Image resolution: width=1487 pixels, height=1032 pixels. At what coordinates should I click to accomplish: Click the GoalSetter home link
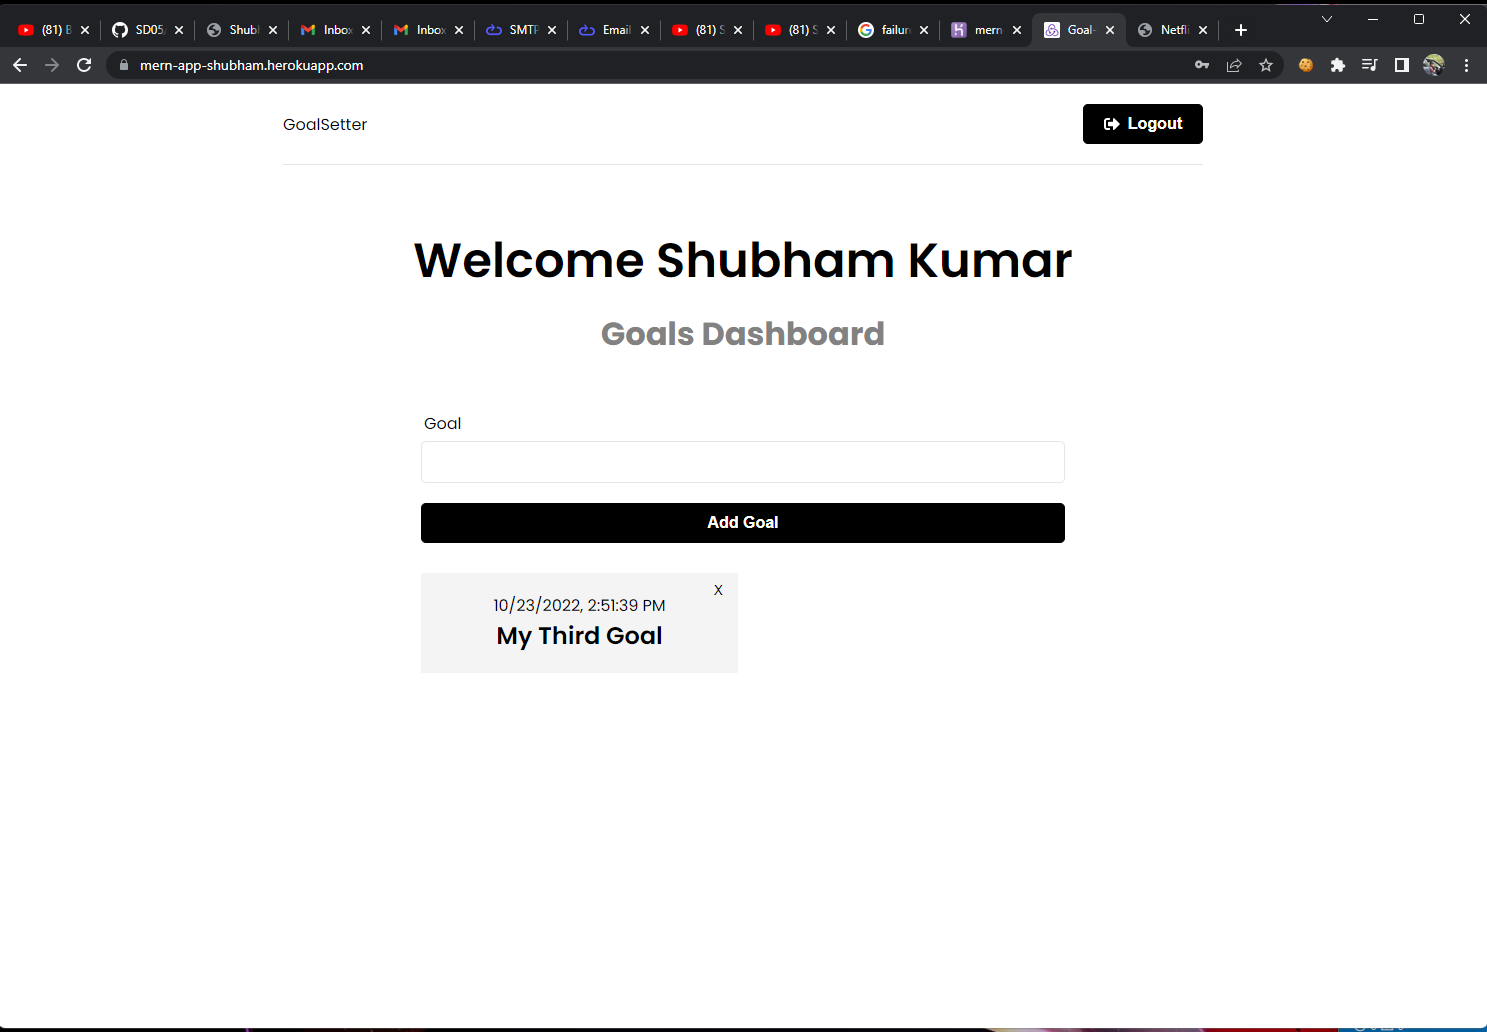coord(325,125)
